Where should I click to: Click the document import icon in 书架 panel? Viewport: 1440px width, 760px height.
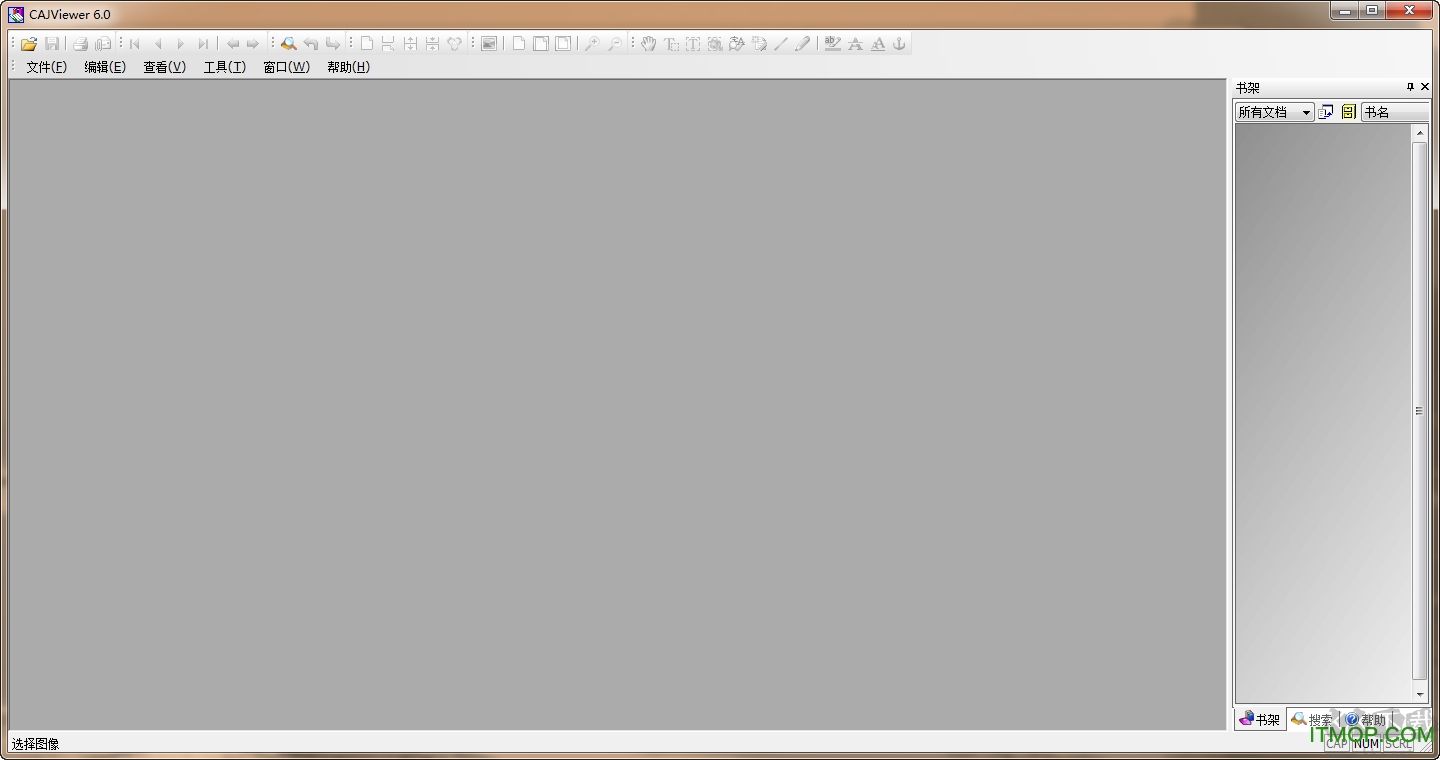[1326, 112]
